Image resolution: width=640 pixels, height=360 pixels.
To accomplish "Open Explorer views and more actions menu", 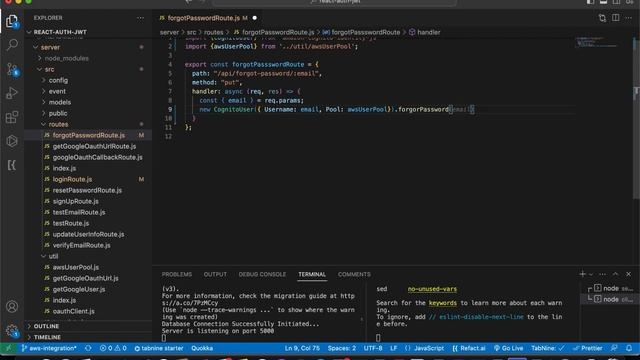I will [x=140, y=18].
